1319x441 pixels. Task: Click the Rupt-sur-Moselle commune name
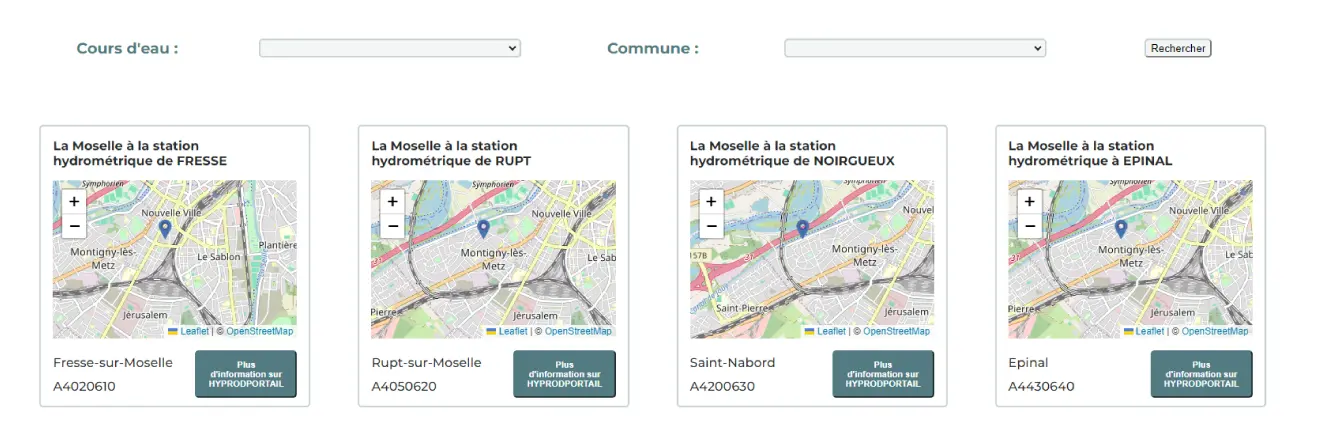click(426, 362)
